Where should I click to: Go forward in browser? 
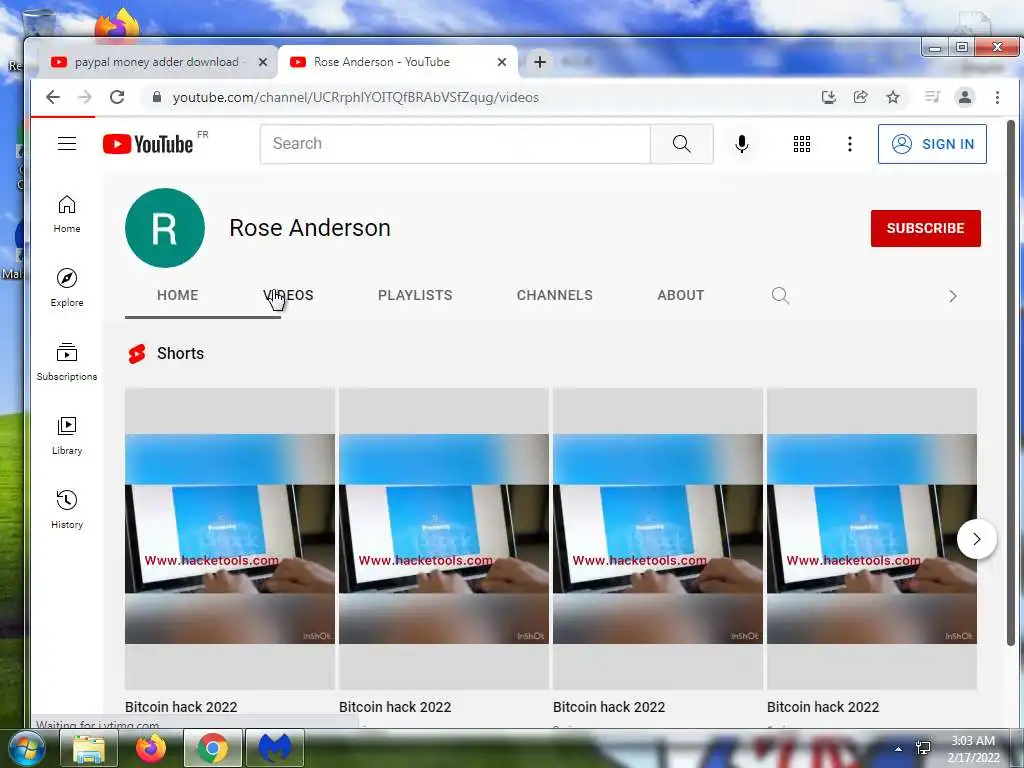click(x=85, y=97)
